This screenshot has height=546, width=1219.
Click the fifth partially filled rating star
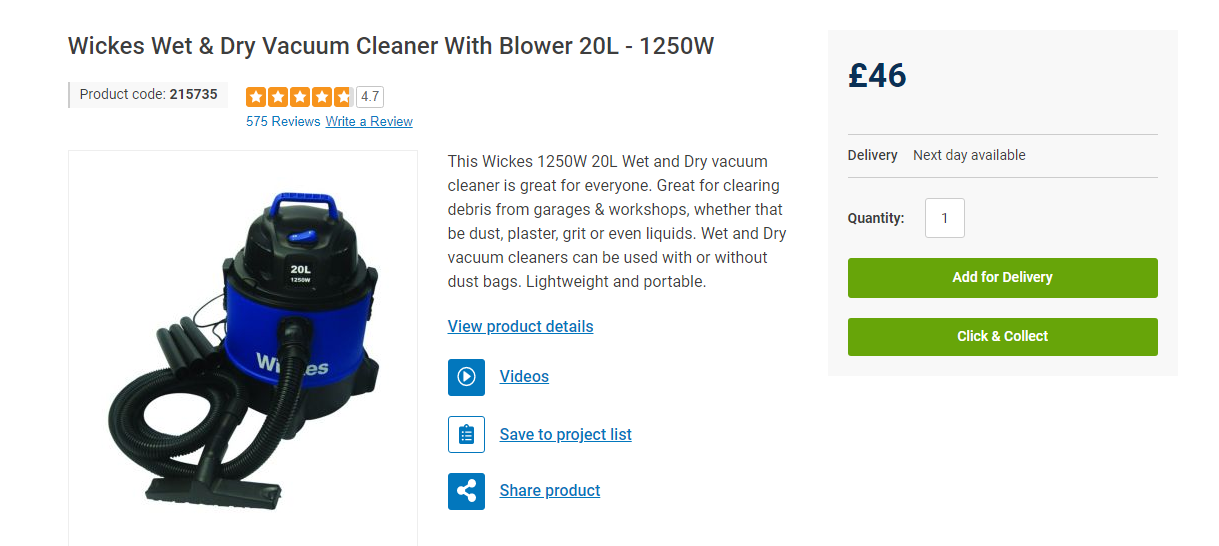pos(343,97)
